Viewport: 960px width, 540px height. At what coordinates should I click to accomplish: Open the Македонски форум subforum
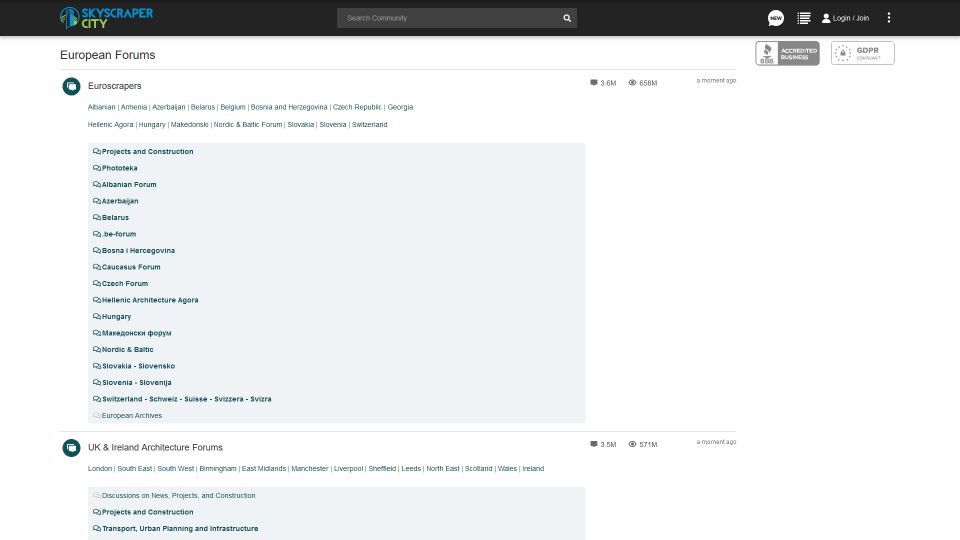tap(137, 334)
